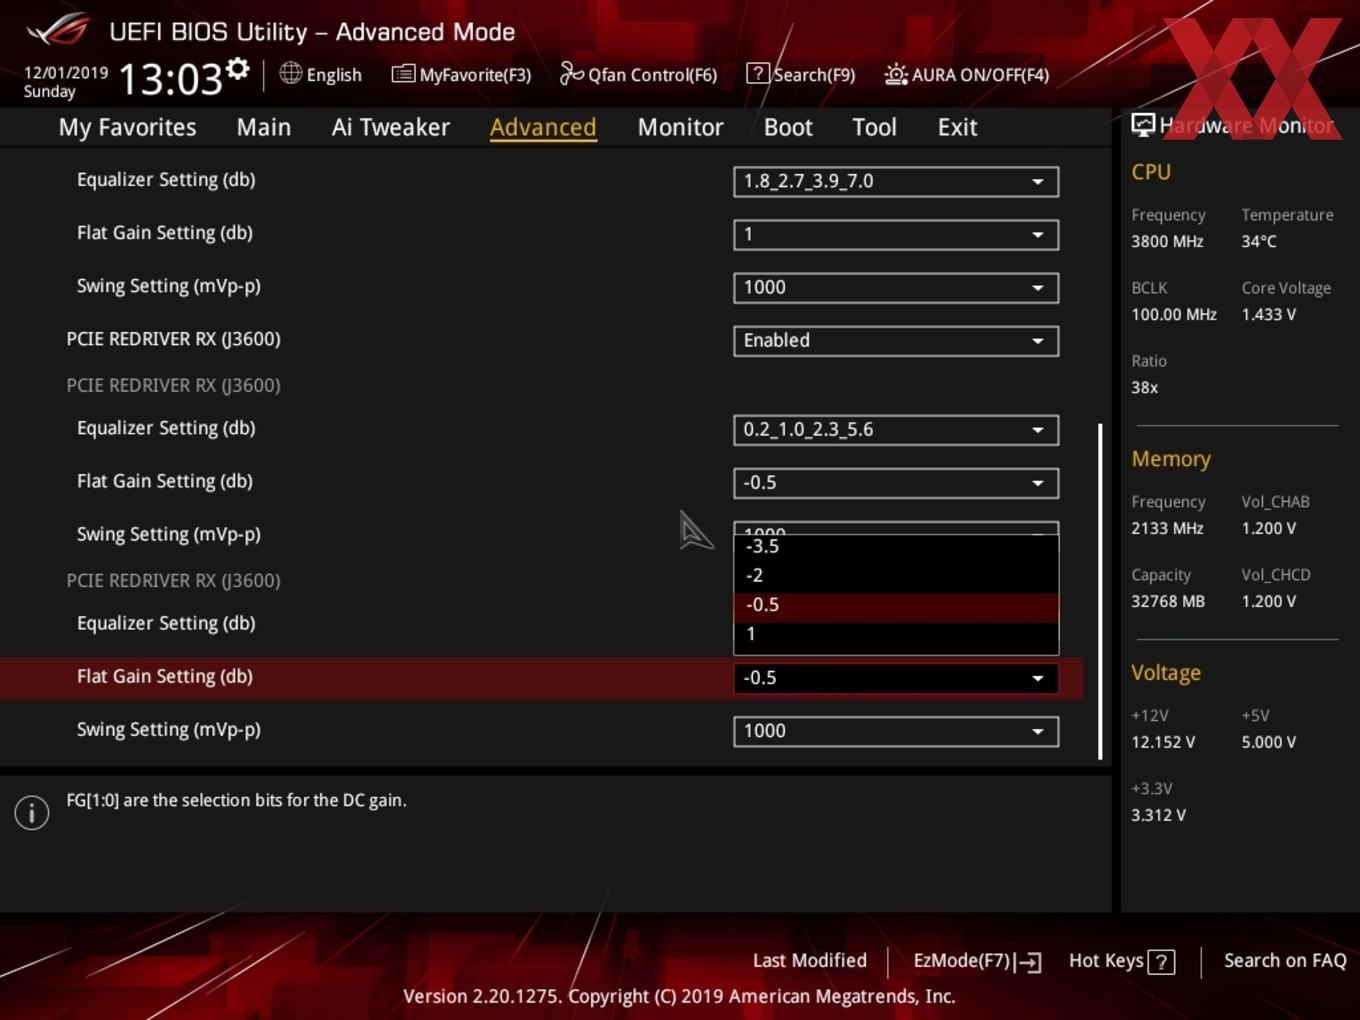Open Search on FAQ link
Viewport: 1360px width, 1020px height.
1285,961
